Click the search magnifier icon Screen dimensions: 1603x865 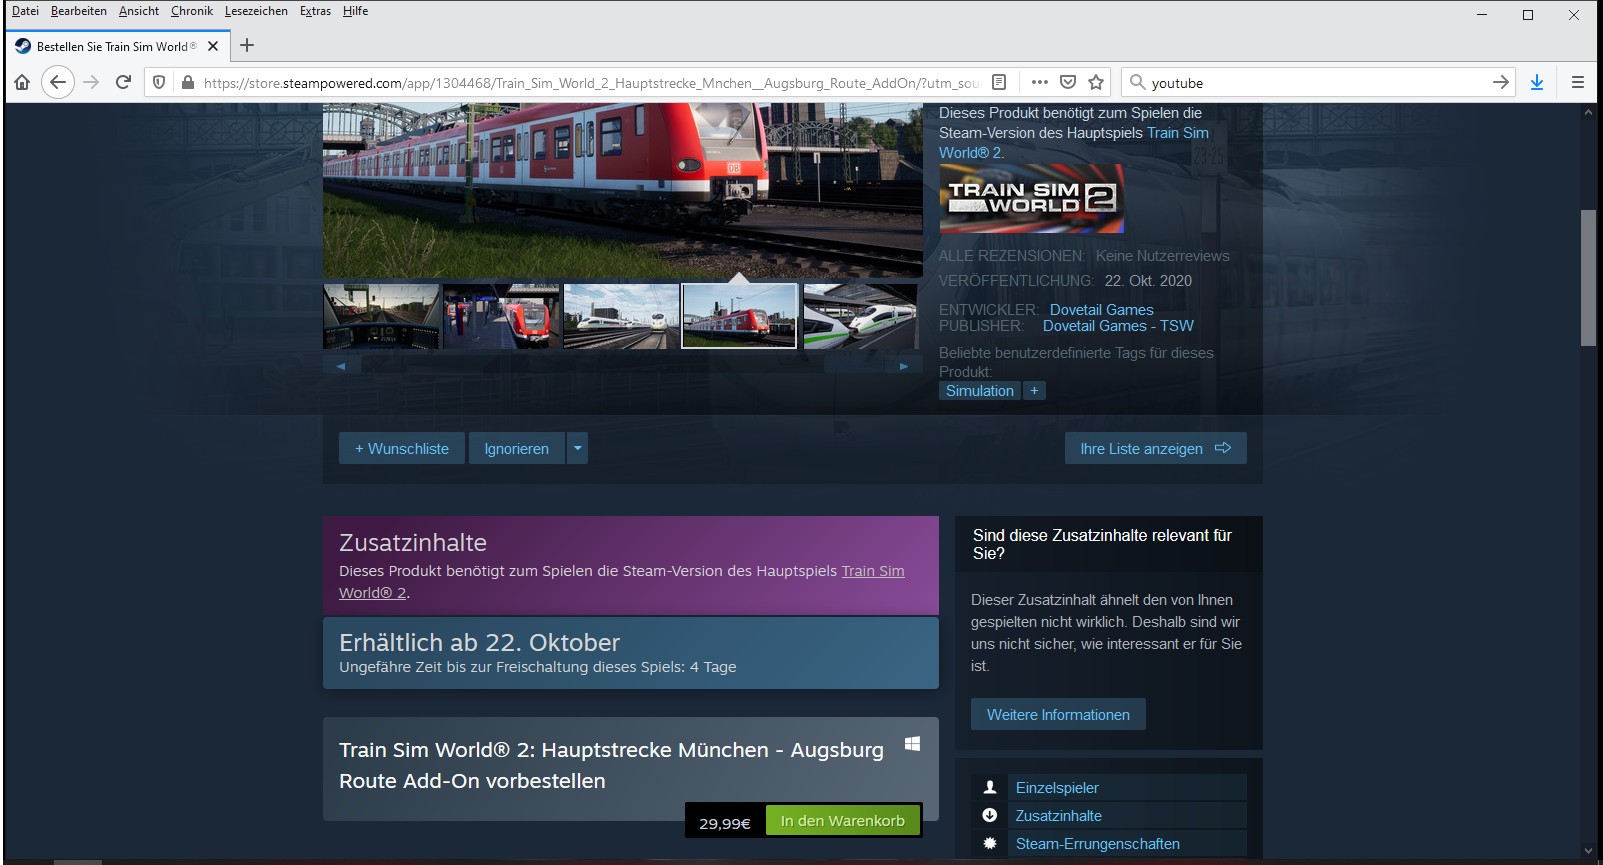(1137, 82)
